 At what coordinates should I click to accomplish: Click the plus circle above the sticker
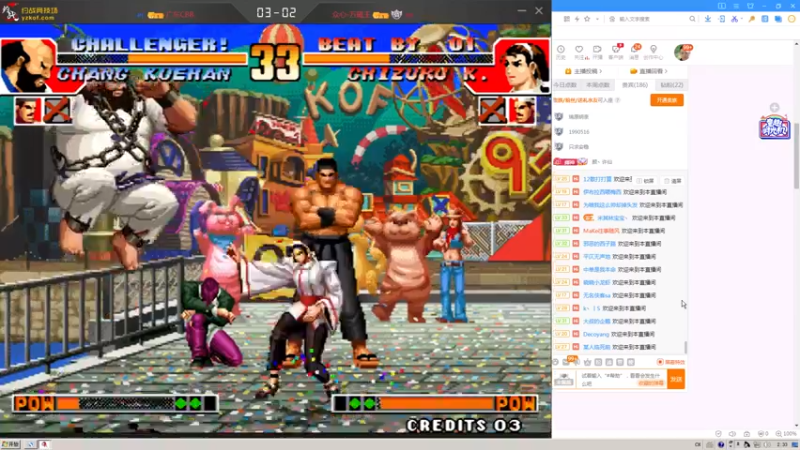click(774, 107)
